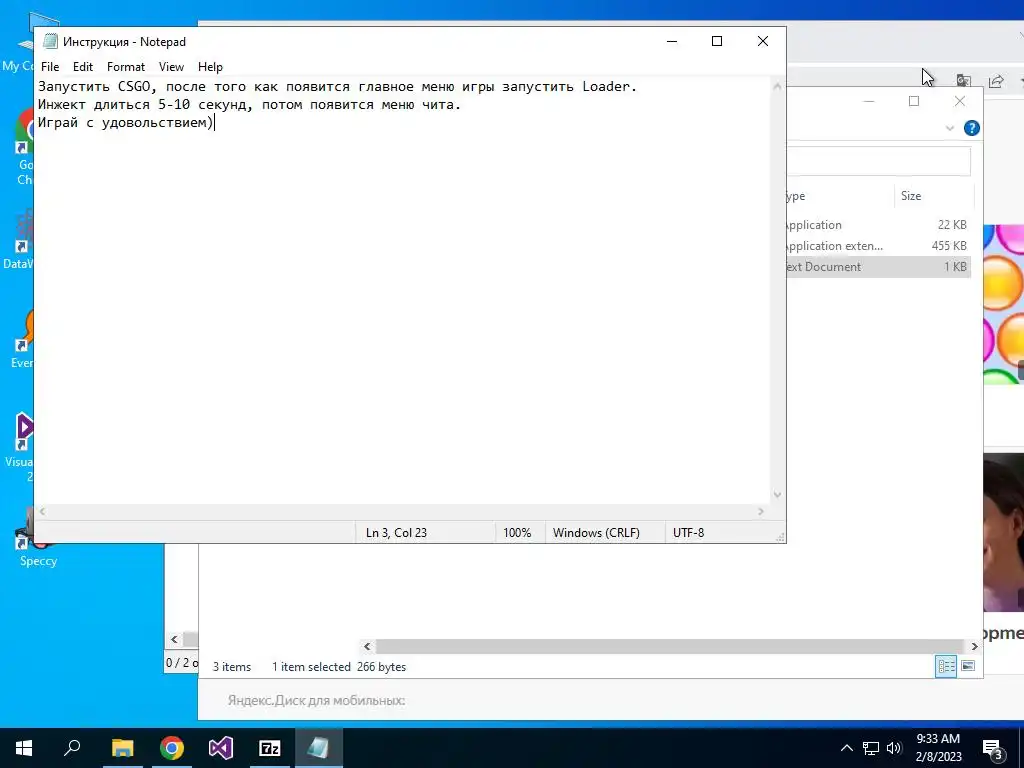
Task: Click the volume speaker tray icon
Action: tap(894, 748)
